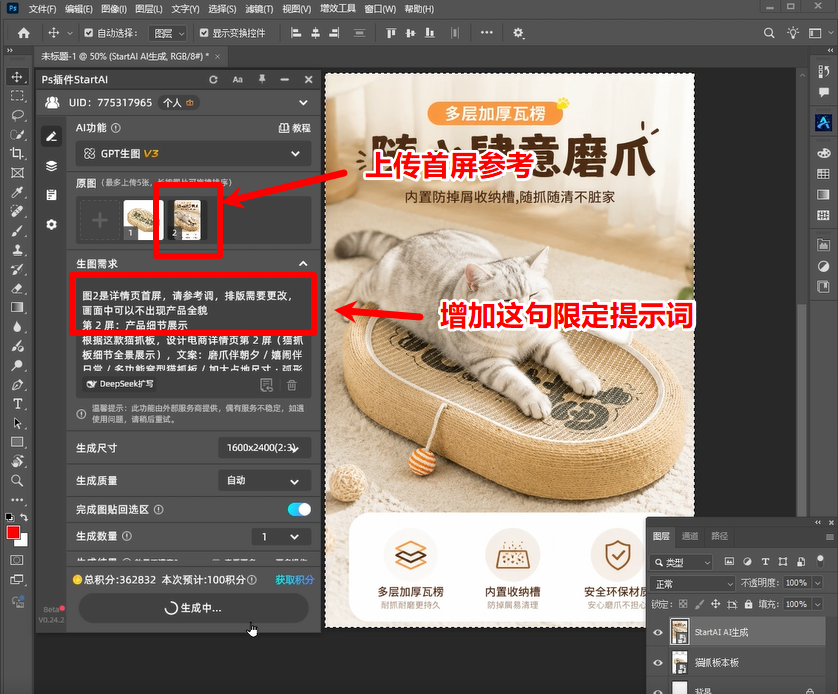Select the Horizontal Type tool

pyautogui.click(x=17, y=404)
